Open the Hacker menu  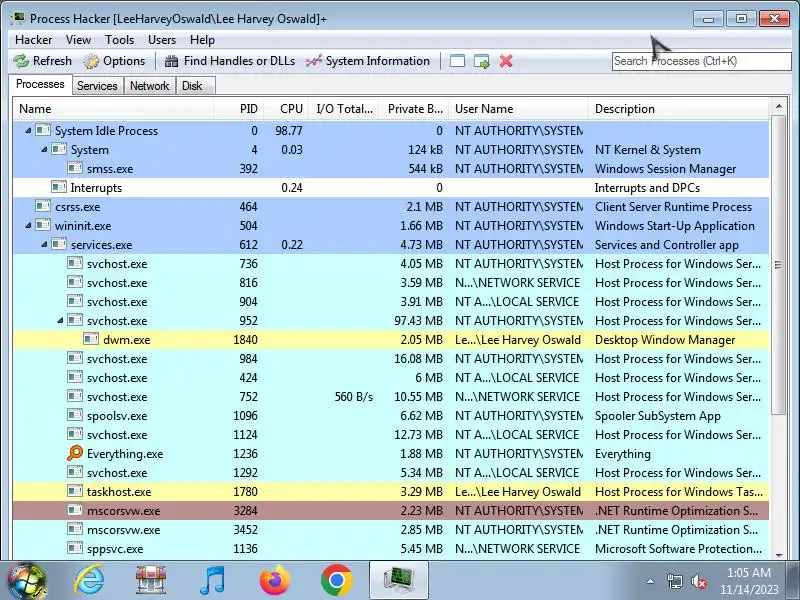click(x=34, y=40)
